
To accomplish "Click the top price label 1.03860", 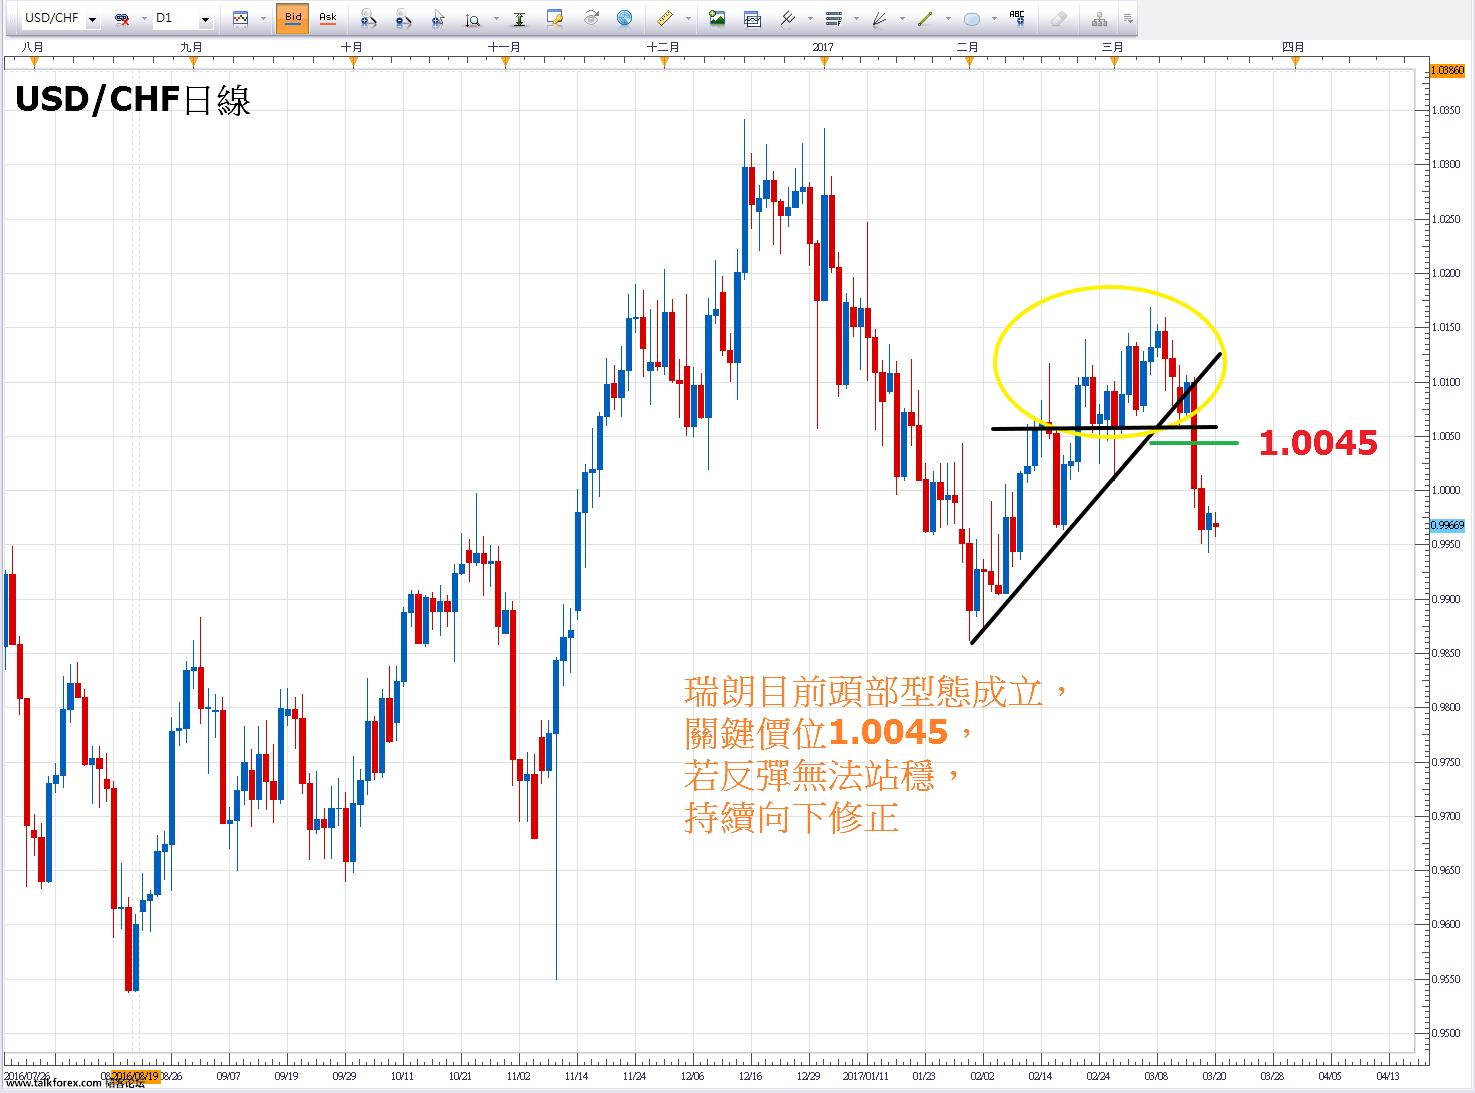I will [1447, 70].
